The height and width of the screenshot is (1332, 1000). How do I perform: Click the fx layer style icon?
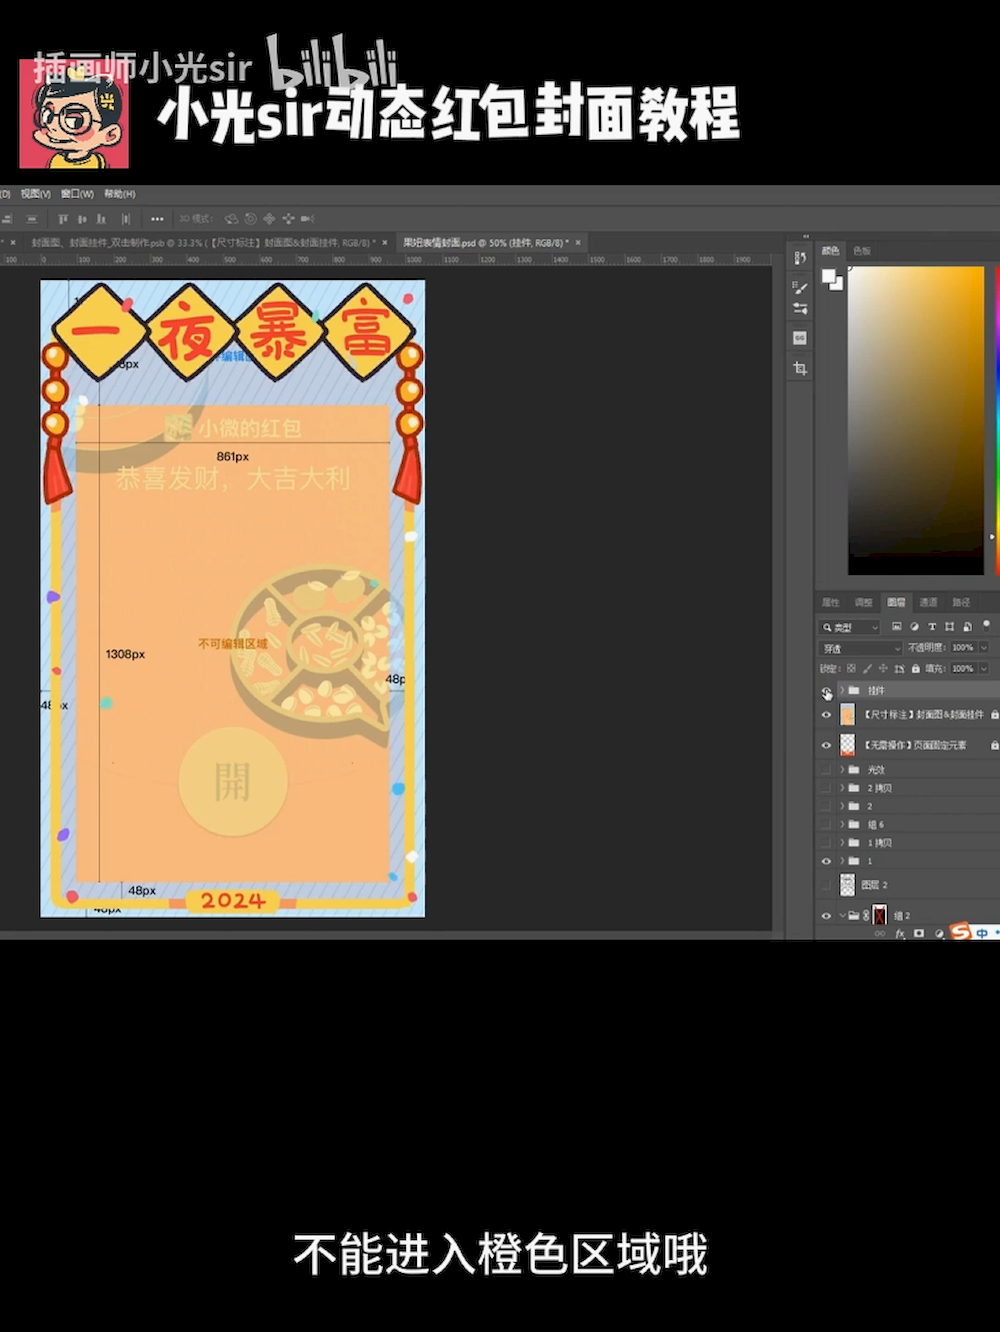coord(900,933)
